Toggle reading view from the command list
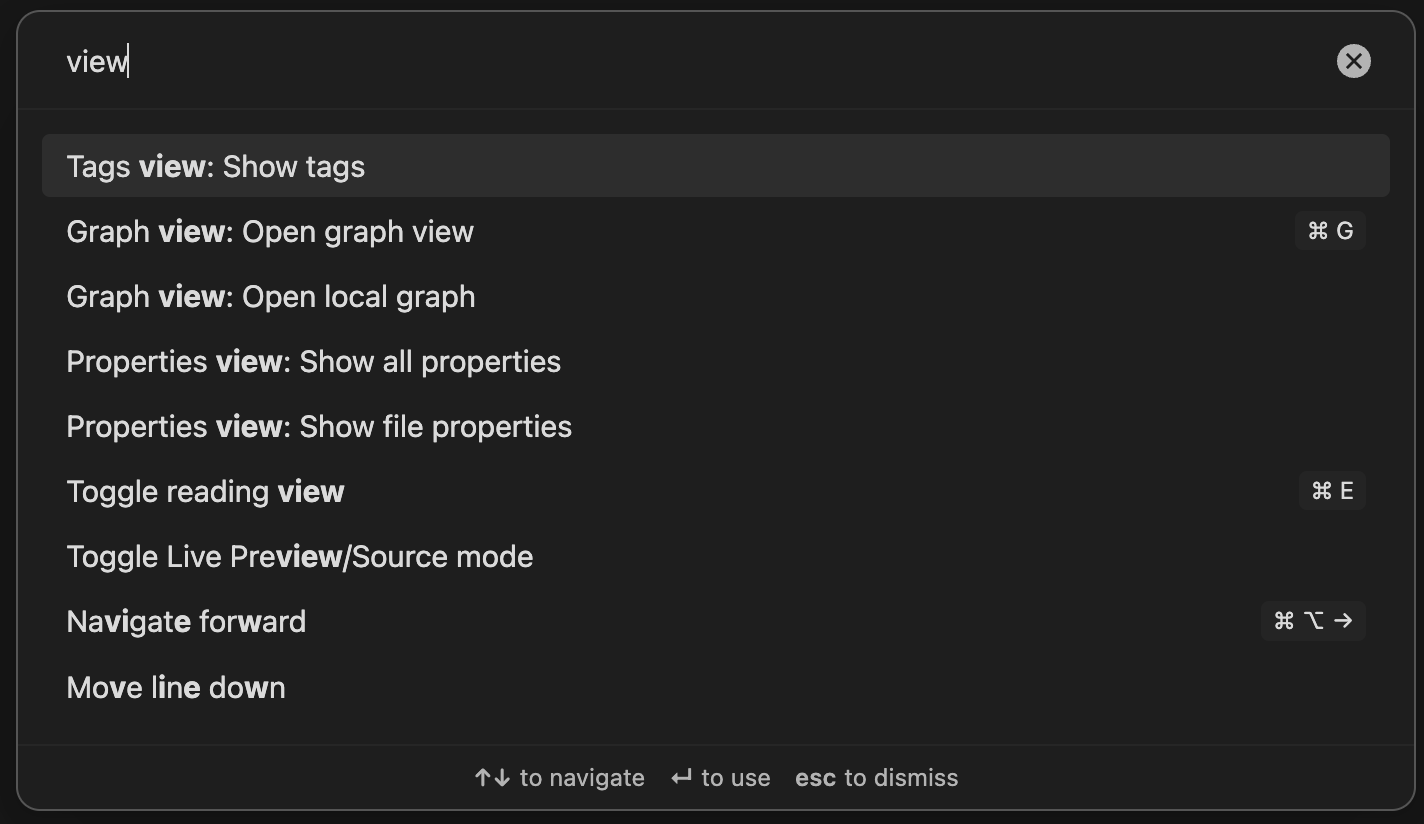This screenshot has width=1424, height=824. [x=205, y=492]
